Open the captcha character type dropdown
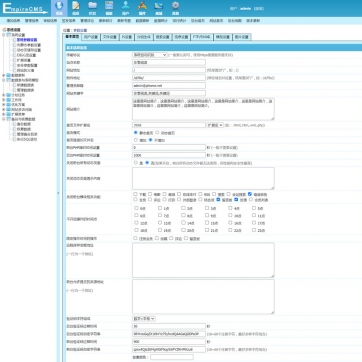The image size is (362, 362). 144,319
